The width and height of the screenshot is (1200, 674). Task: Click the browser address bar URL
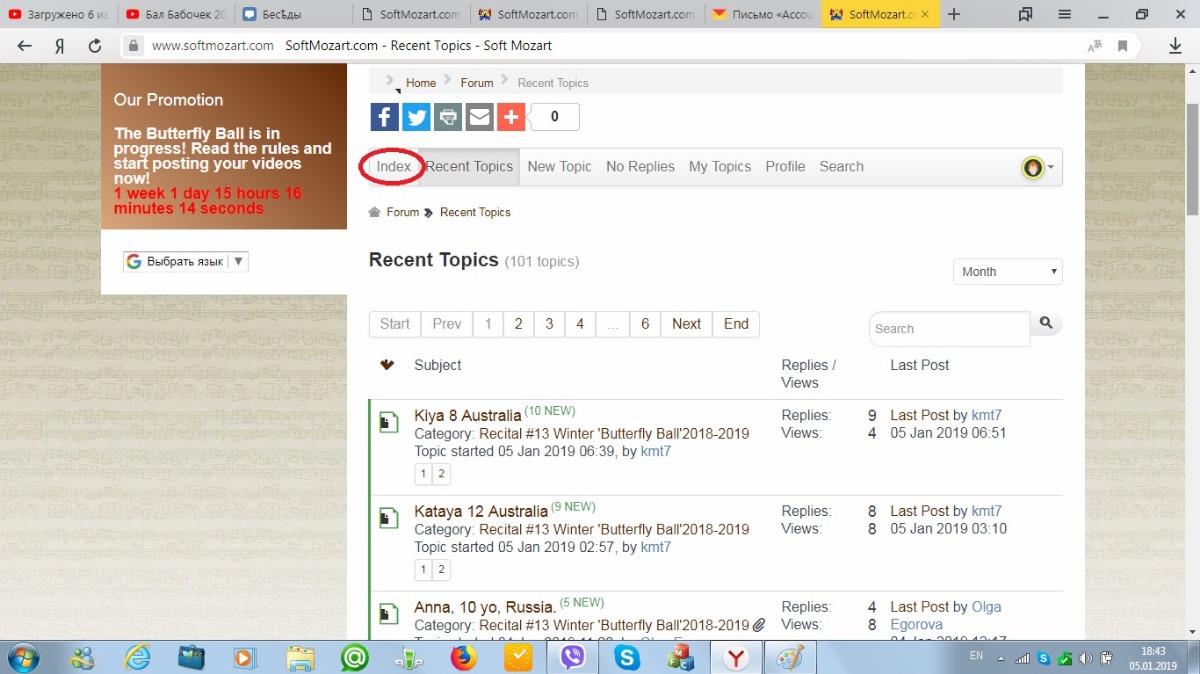pos(213,46)
